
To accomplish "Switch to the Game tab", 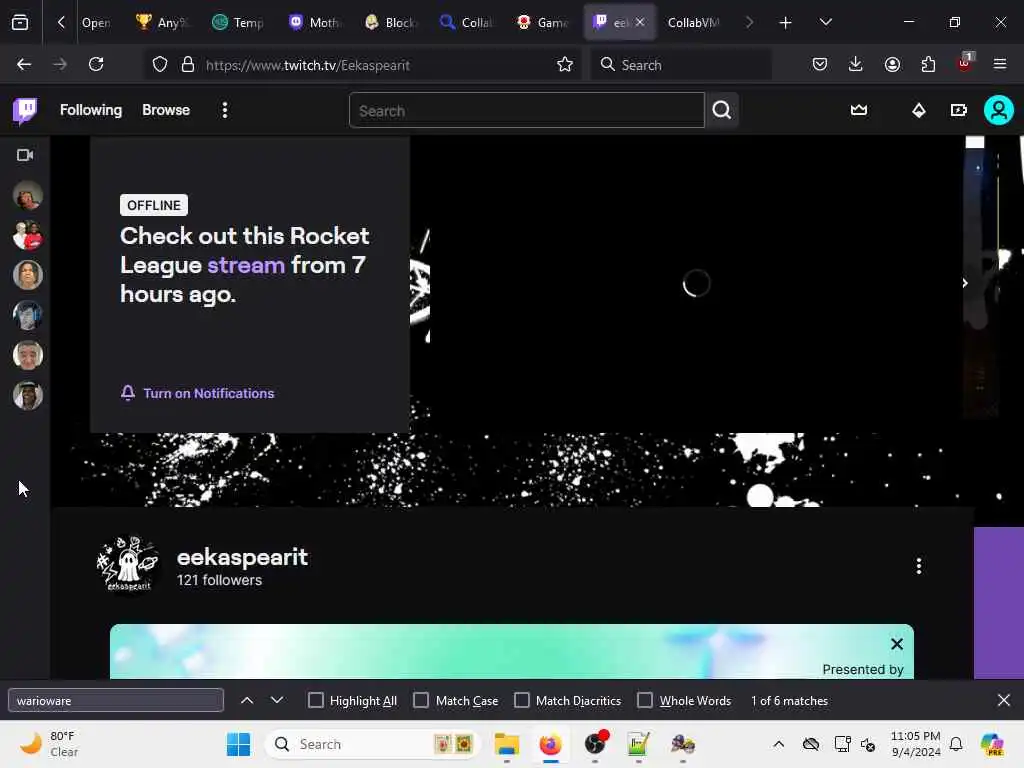I will coord(543,22).
